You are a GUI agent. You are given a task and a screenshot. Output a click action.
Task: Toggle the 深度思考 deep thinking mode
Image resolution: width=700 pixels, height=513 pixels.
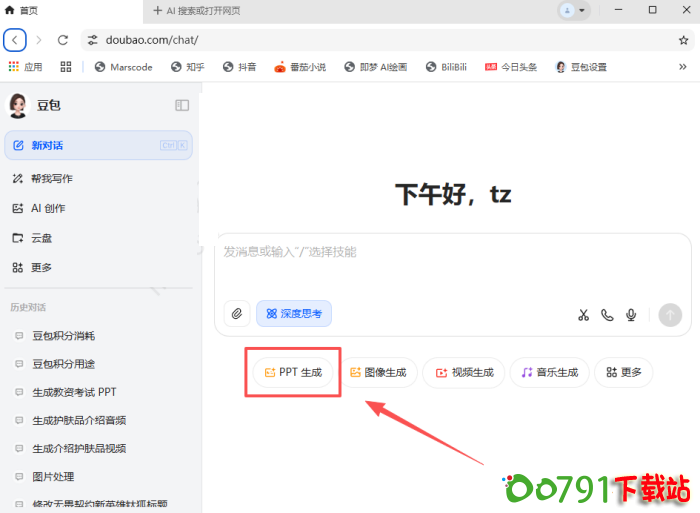294,314
